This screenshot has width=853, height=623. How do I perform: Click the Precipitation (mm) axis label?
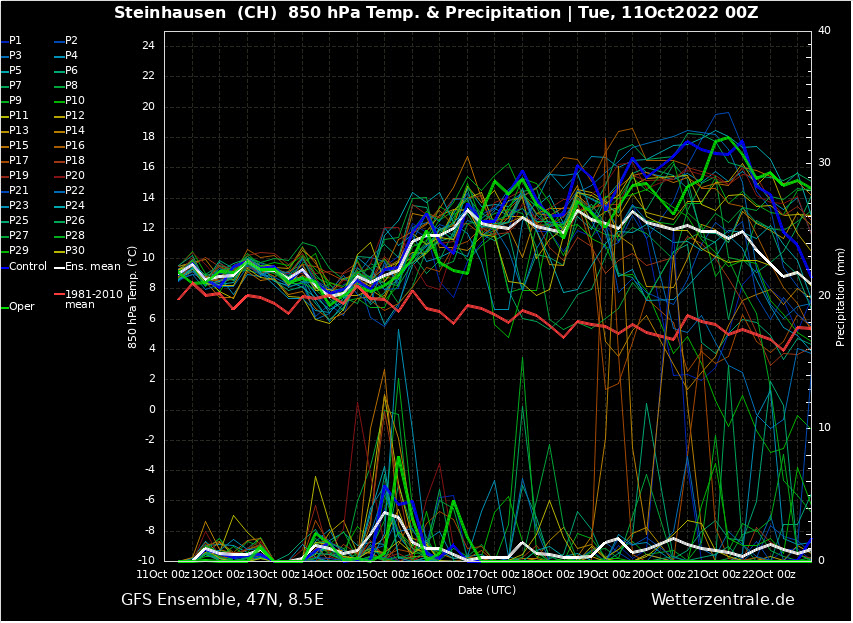tap(840, 297)
